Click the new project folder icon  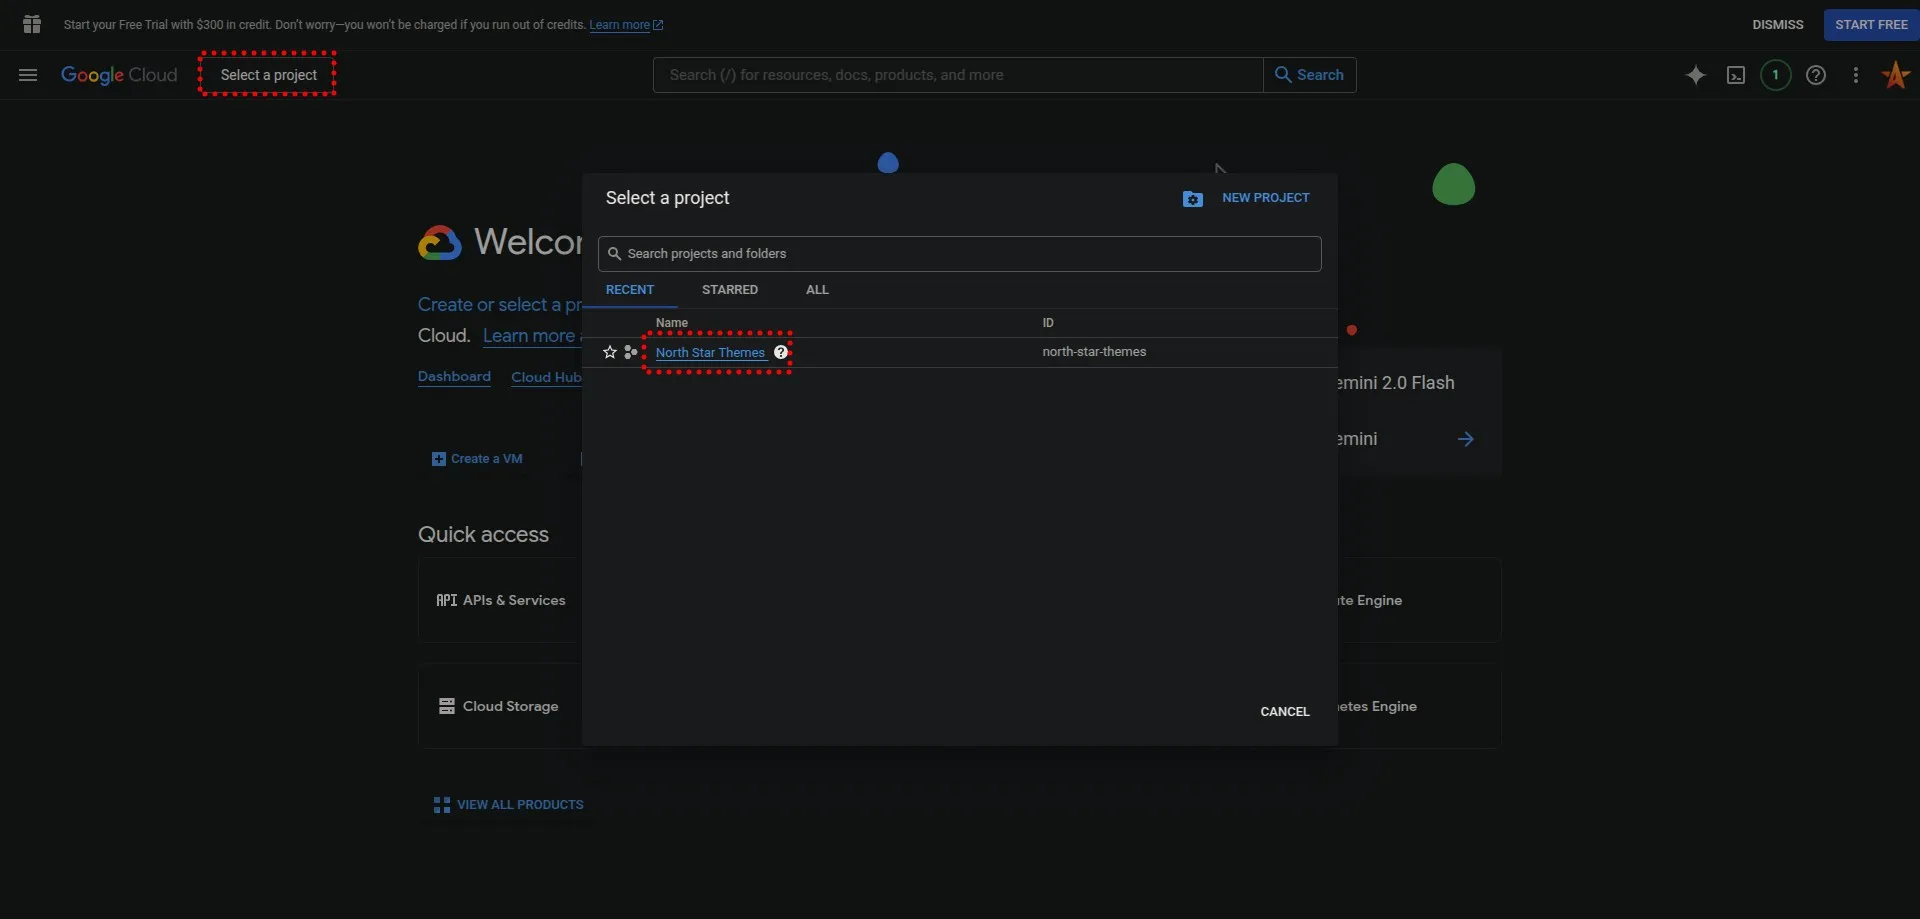(1193, 199)
